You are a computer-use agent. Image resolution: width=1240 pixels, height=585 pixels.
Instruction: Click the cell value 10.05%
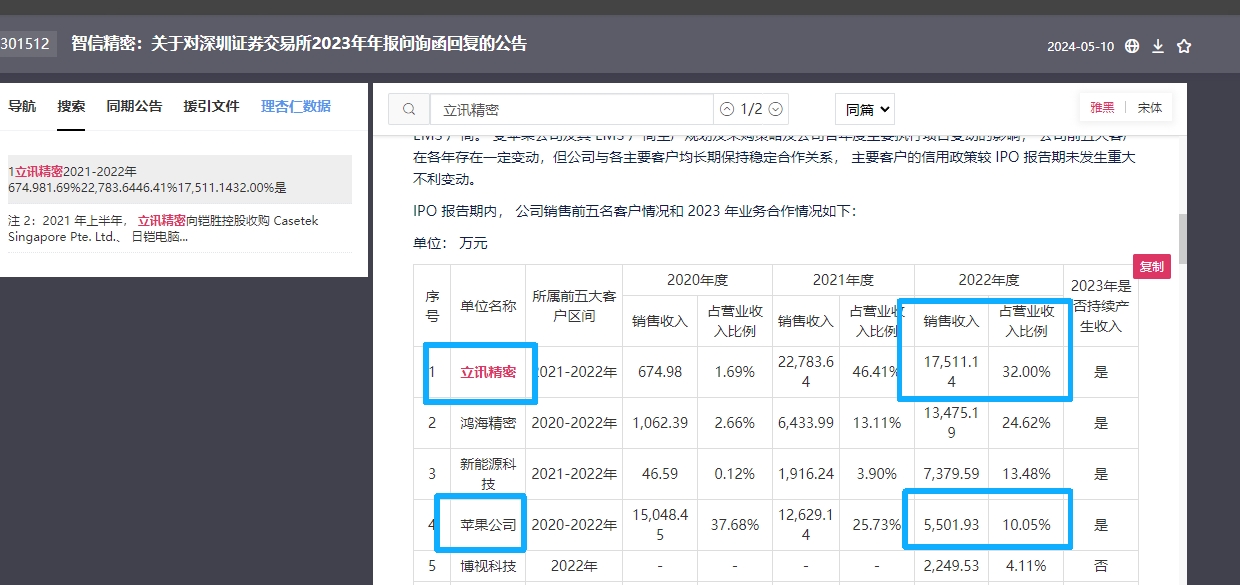click(x=1026, y=525)
